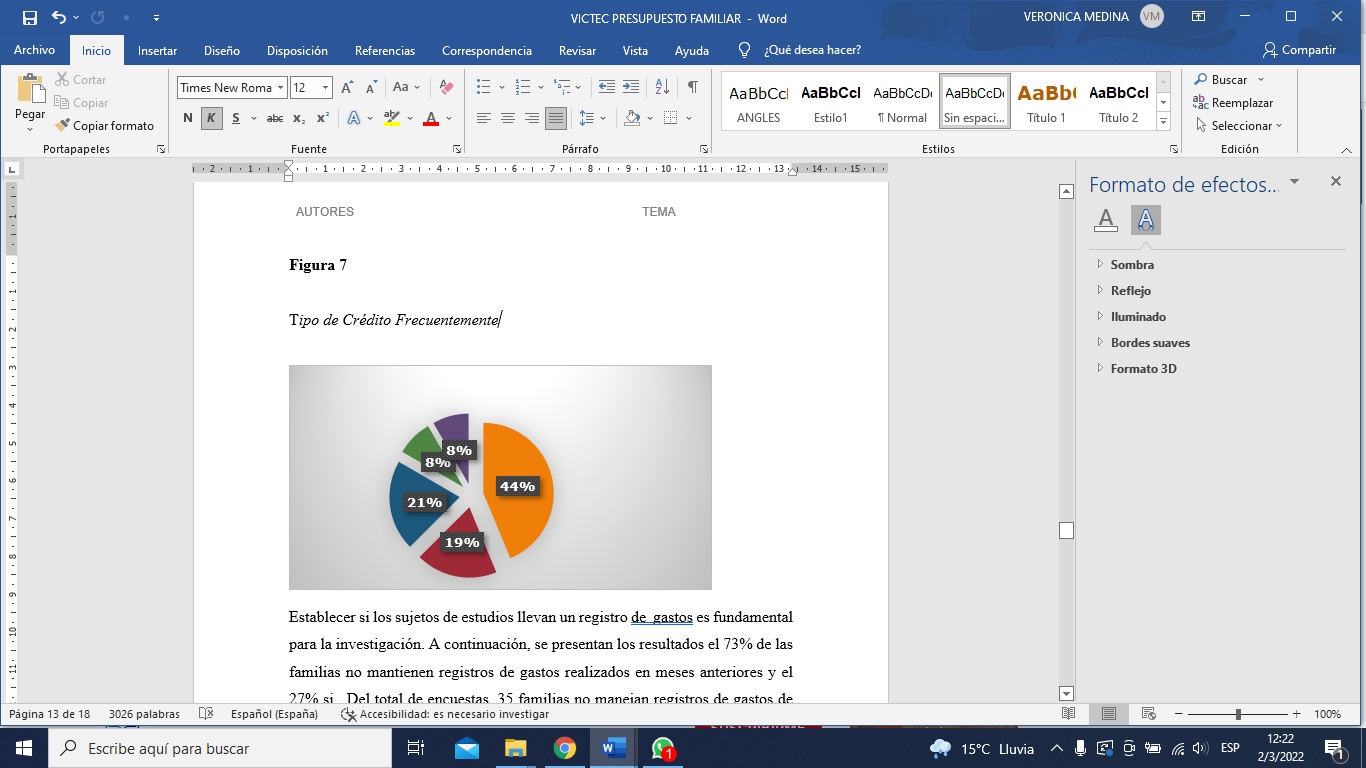Click the numbered list icon
The image size is (1366, 768).
[523, 87]
